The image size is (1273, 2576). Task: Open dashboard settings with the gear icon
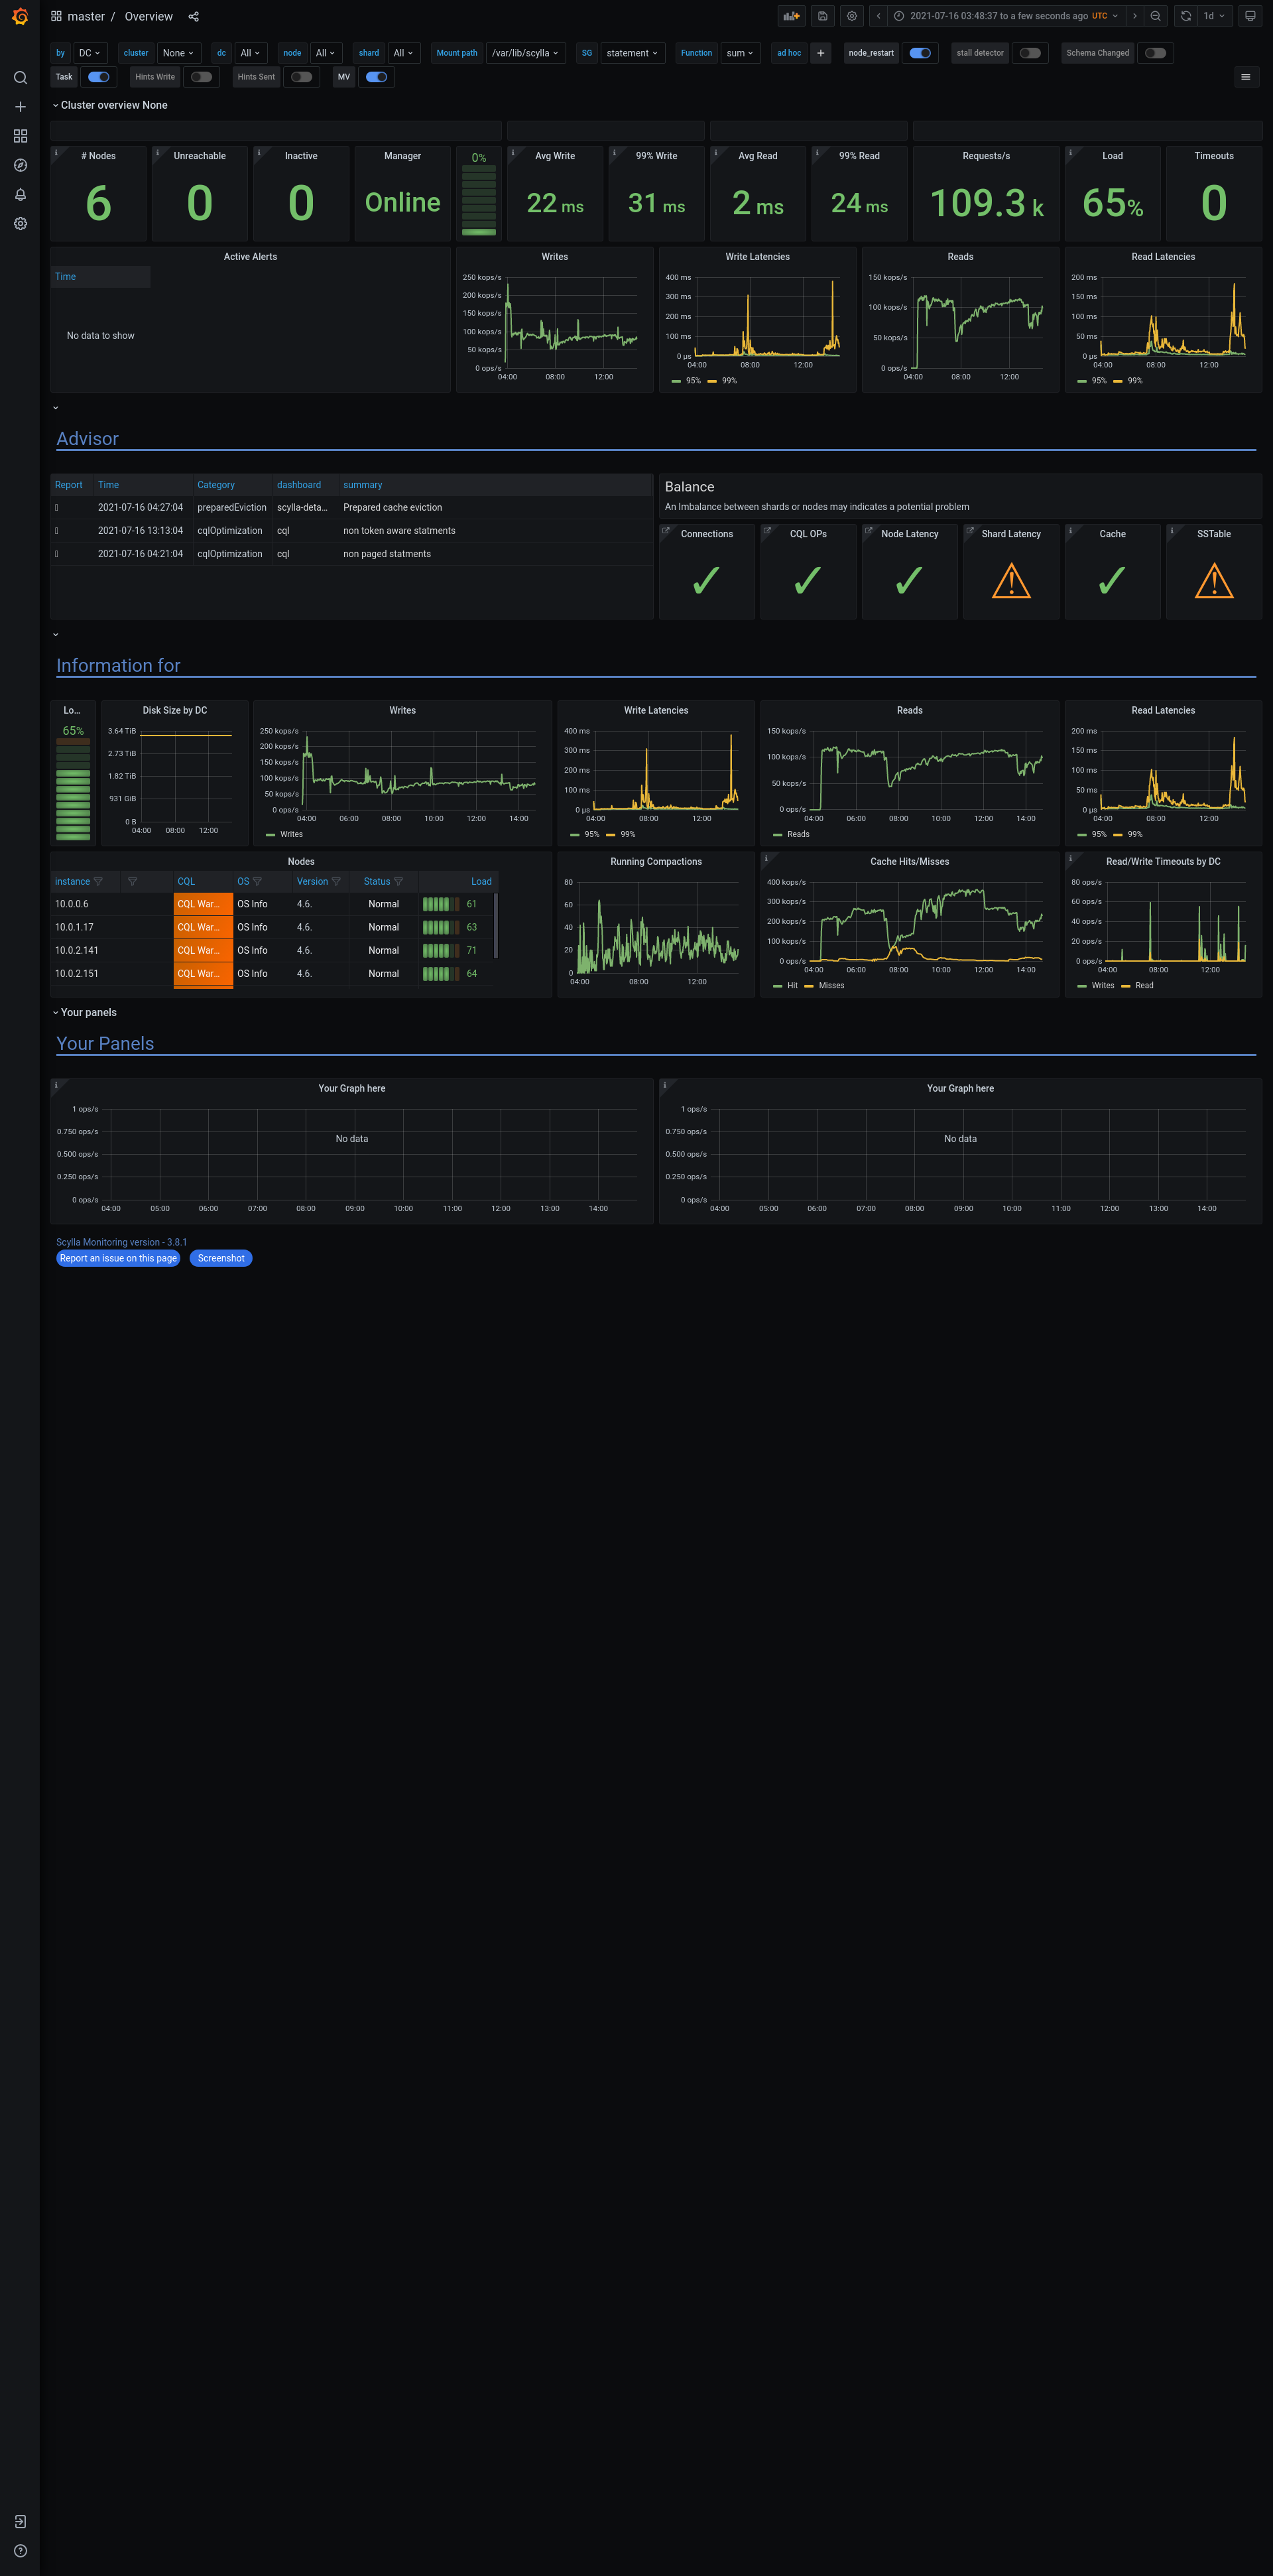(851, 16)
